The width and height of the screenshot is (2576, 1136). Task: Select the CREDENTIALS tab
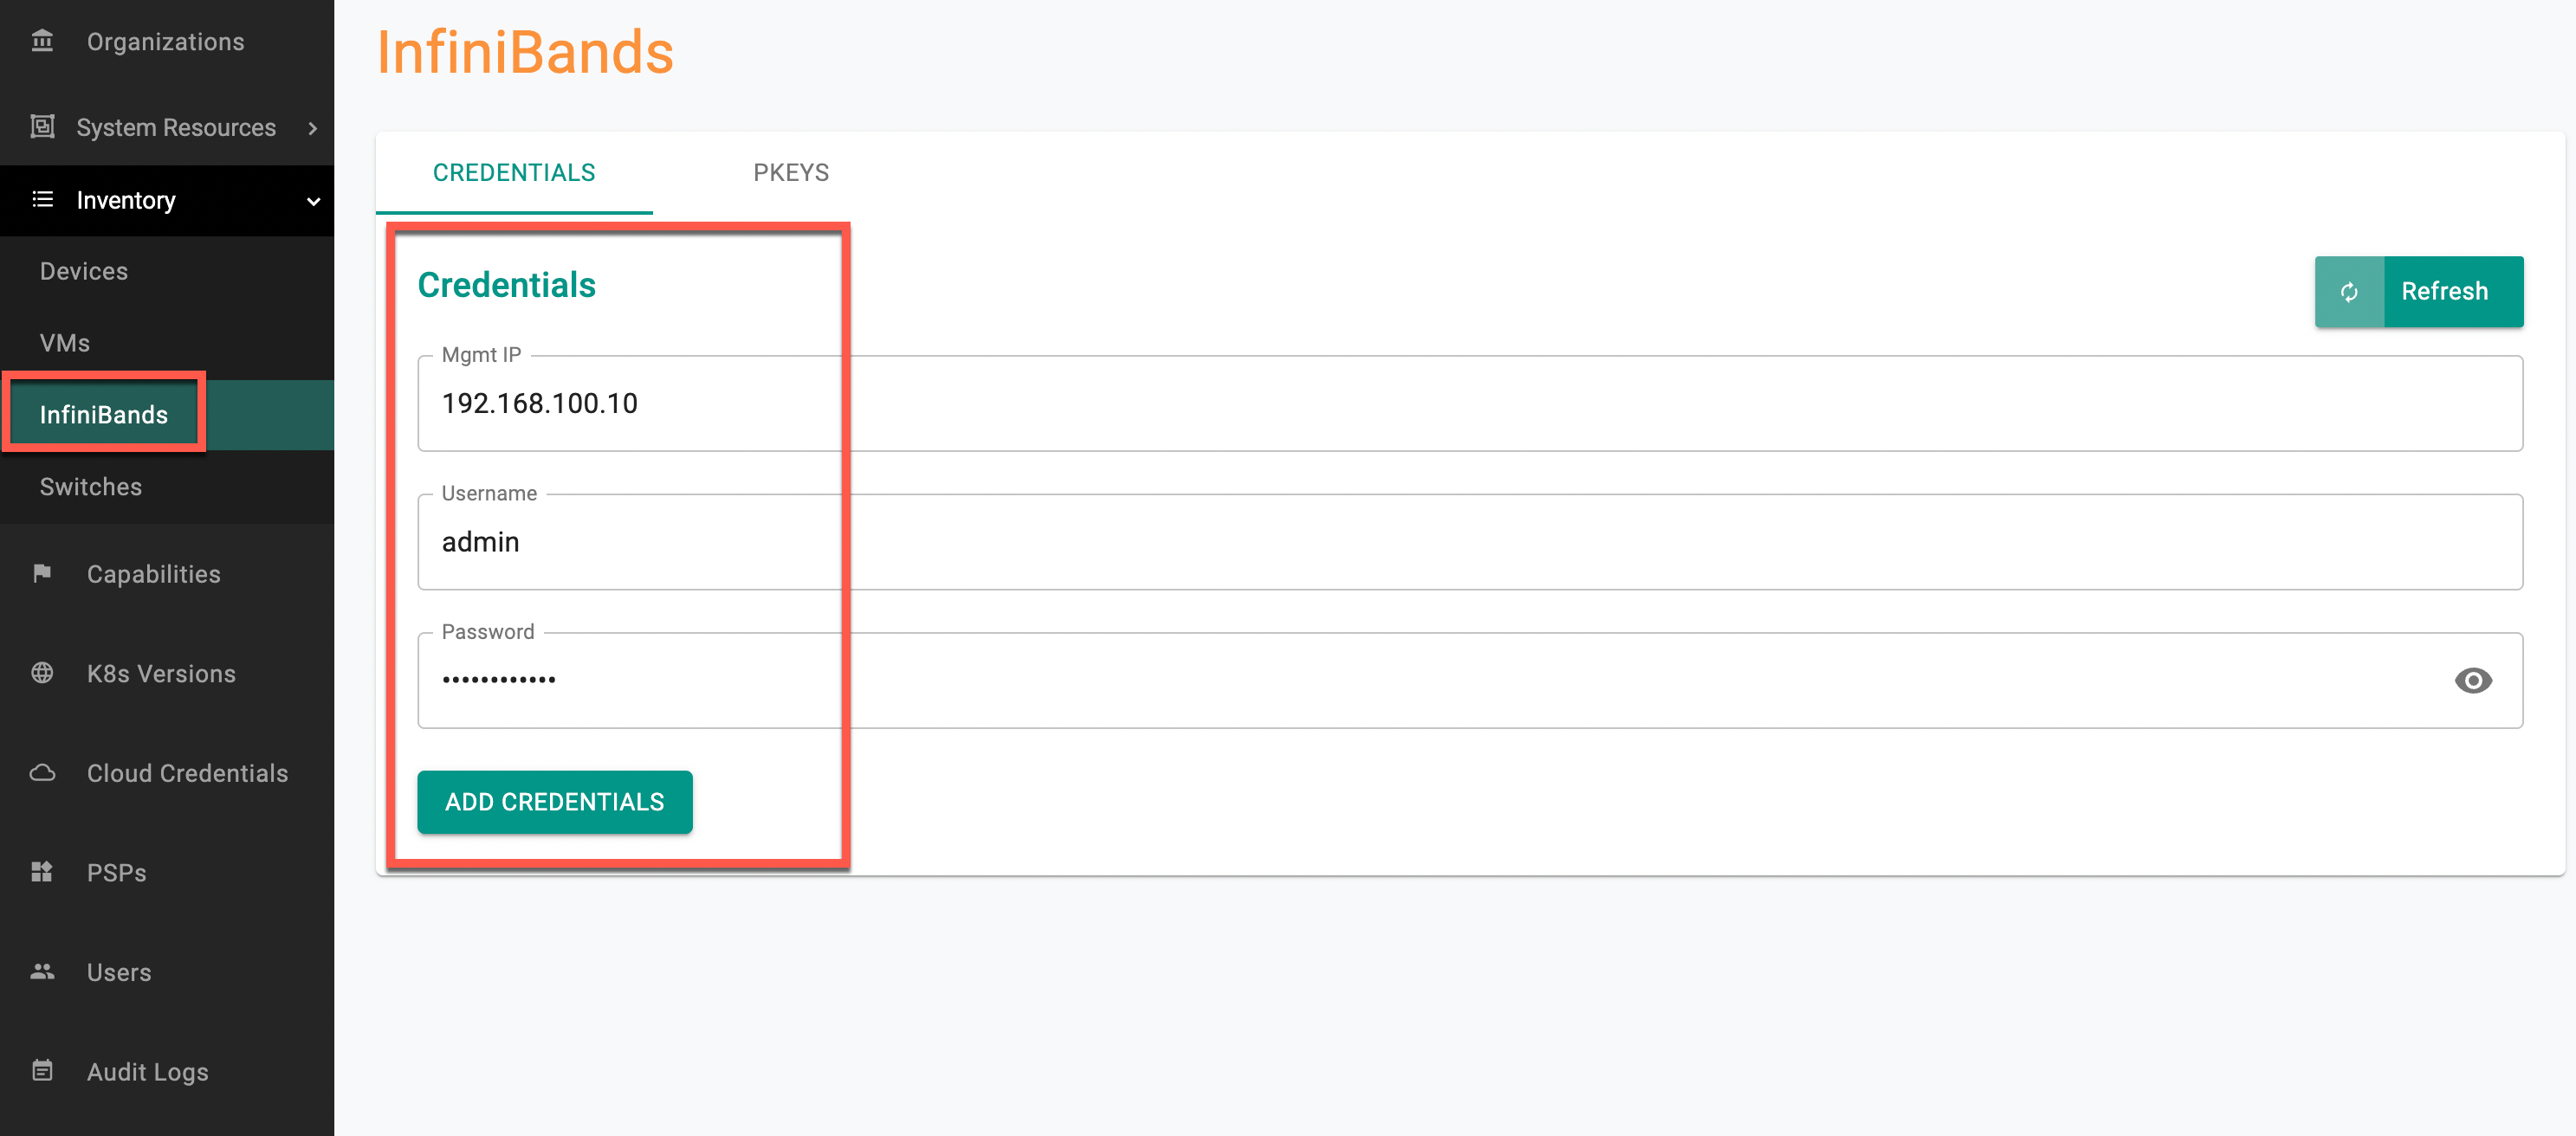pos(514,172)
